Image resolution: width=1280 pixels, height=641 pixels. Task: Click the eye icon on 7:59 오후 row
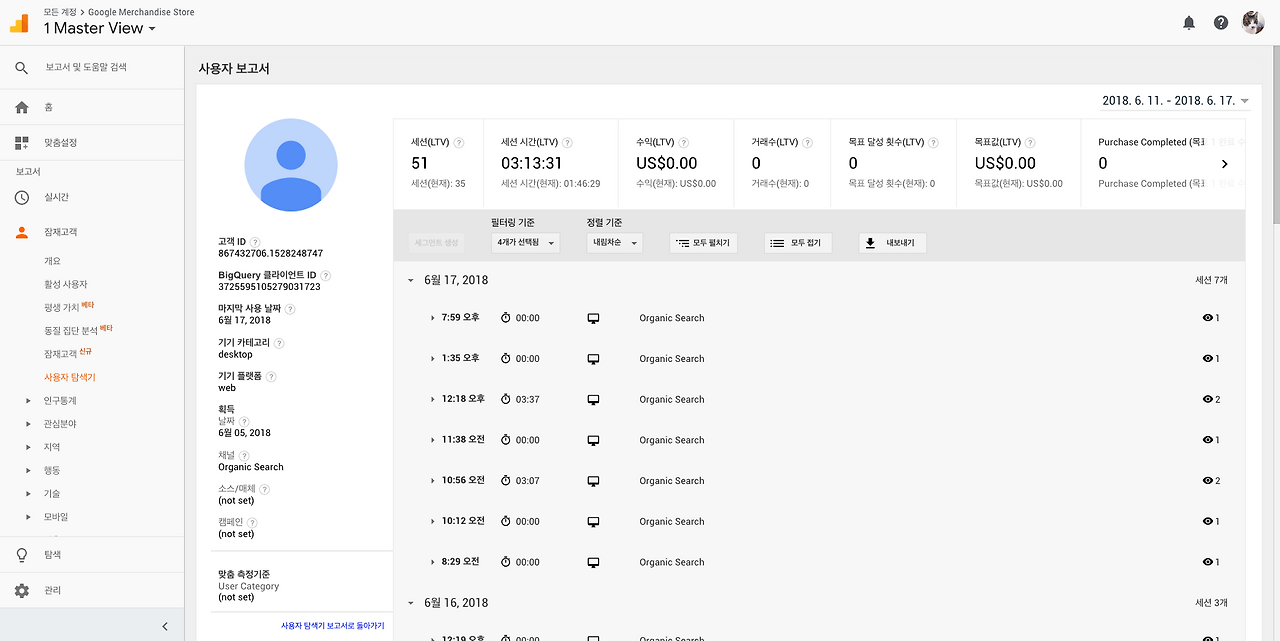pos(1208,318)
